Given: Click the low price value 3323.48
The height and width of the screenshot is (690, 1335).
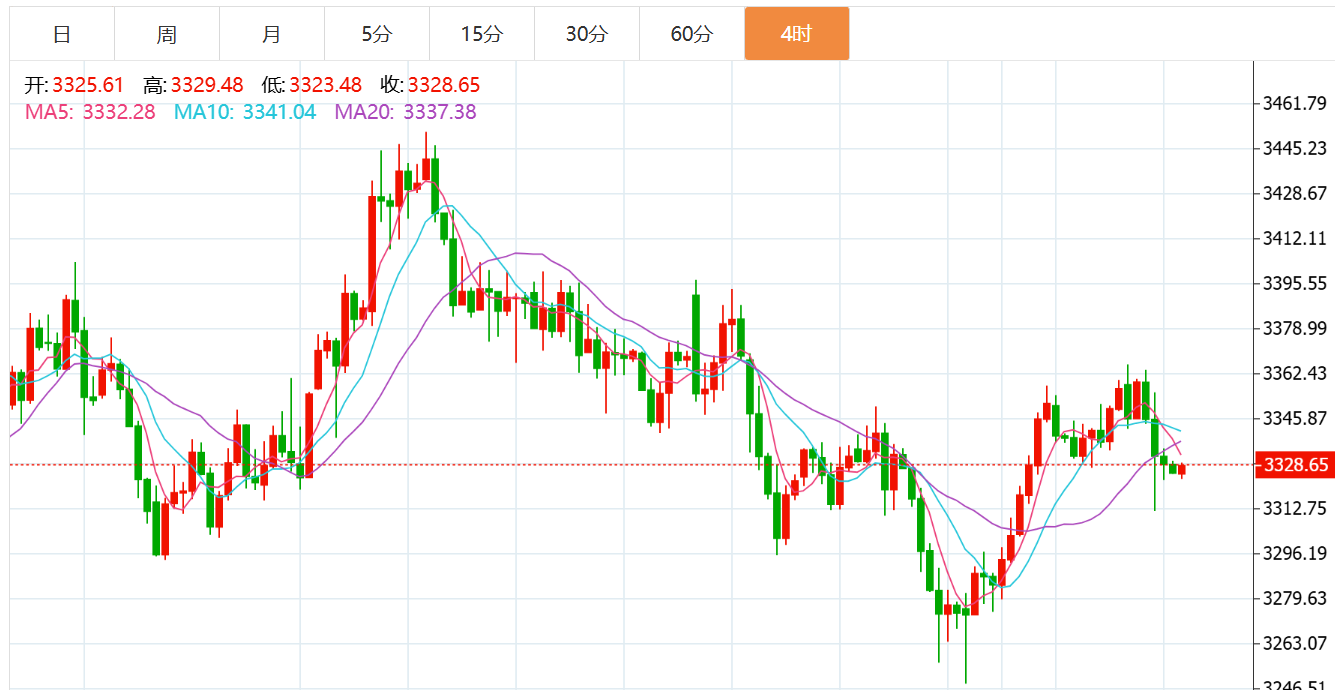Looking at the screenshot, I should [x=325, y=86].
